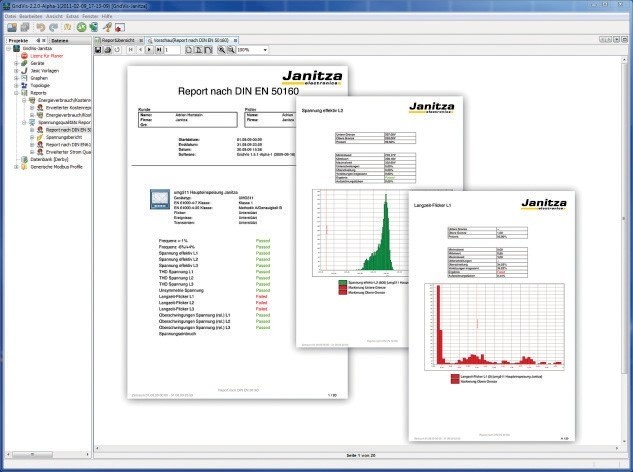Switch to the Dateien panel tab
This screenshot has width=633, height=472.
tap(60, 38)
